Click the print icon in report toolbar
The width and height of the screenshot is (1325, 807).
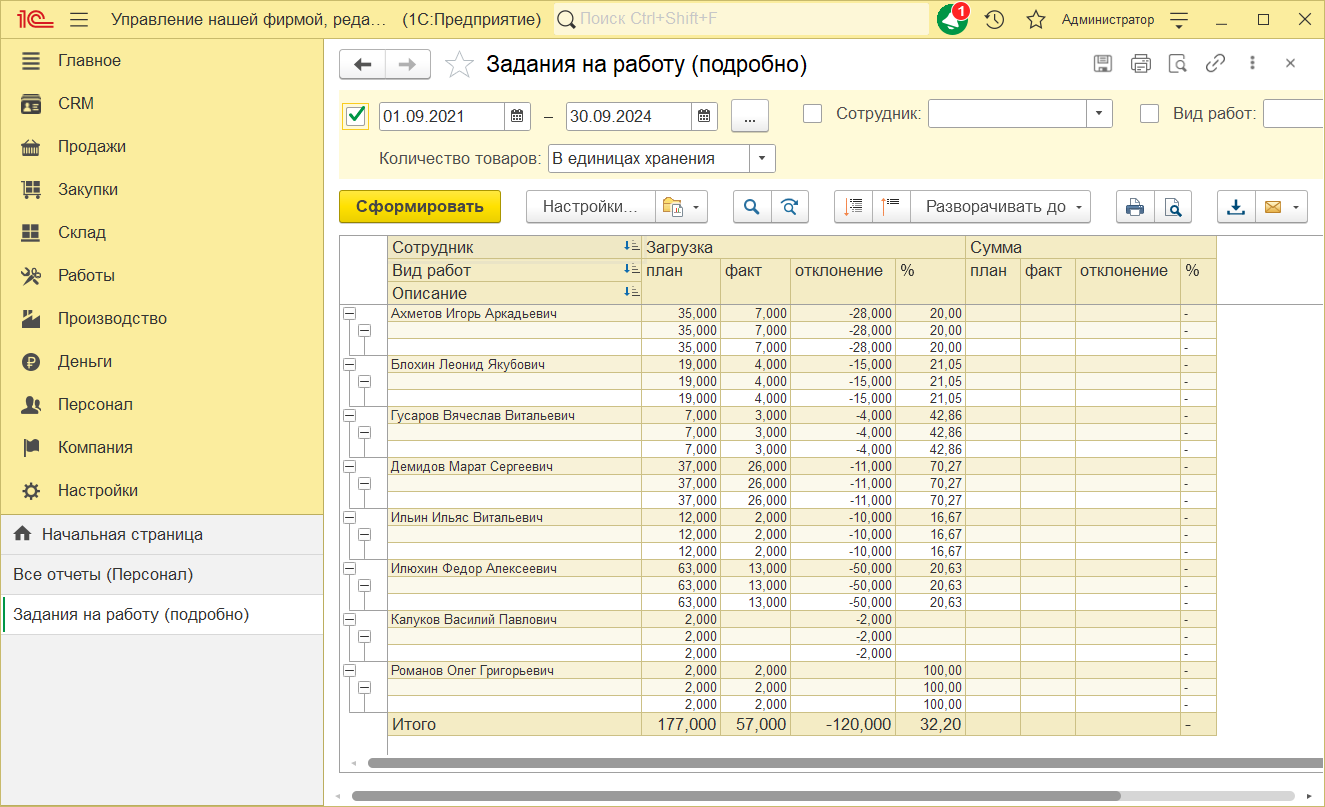tap(1135, 207)
